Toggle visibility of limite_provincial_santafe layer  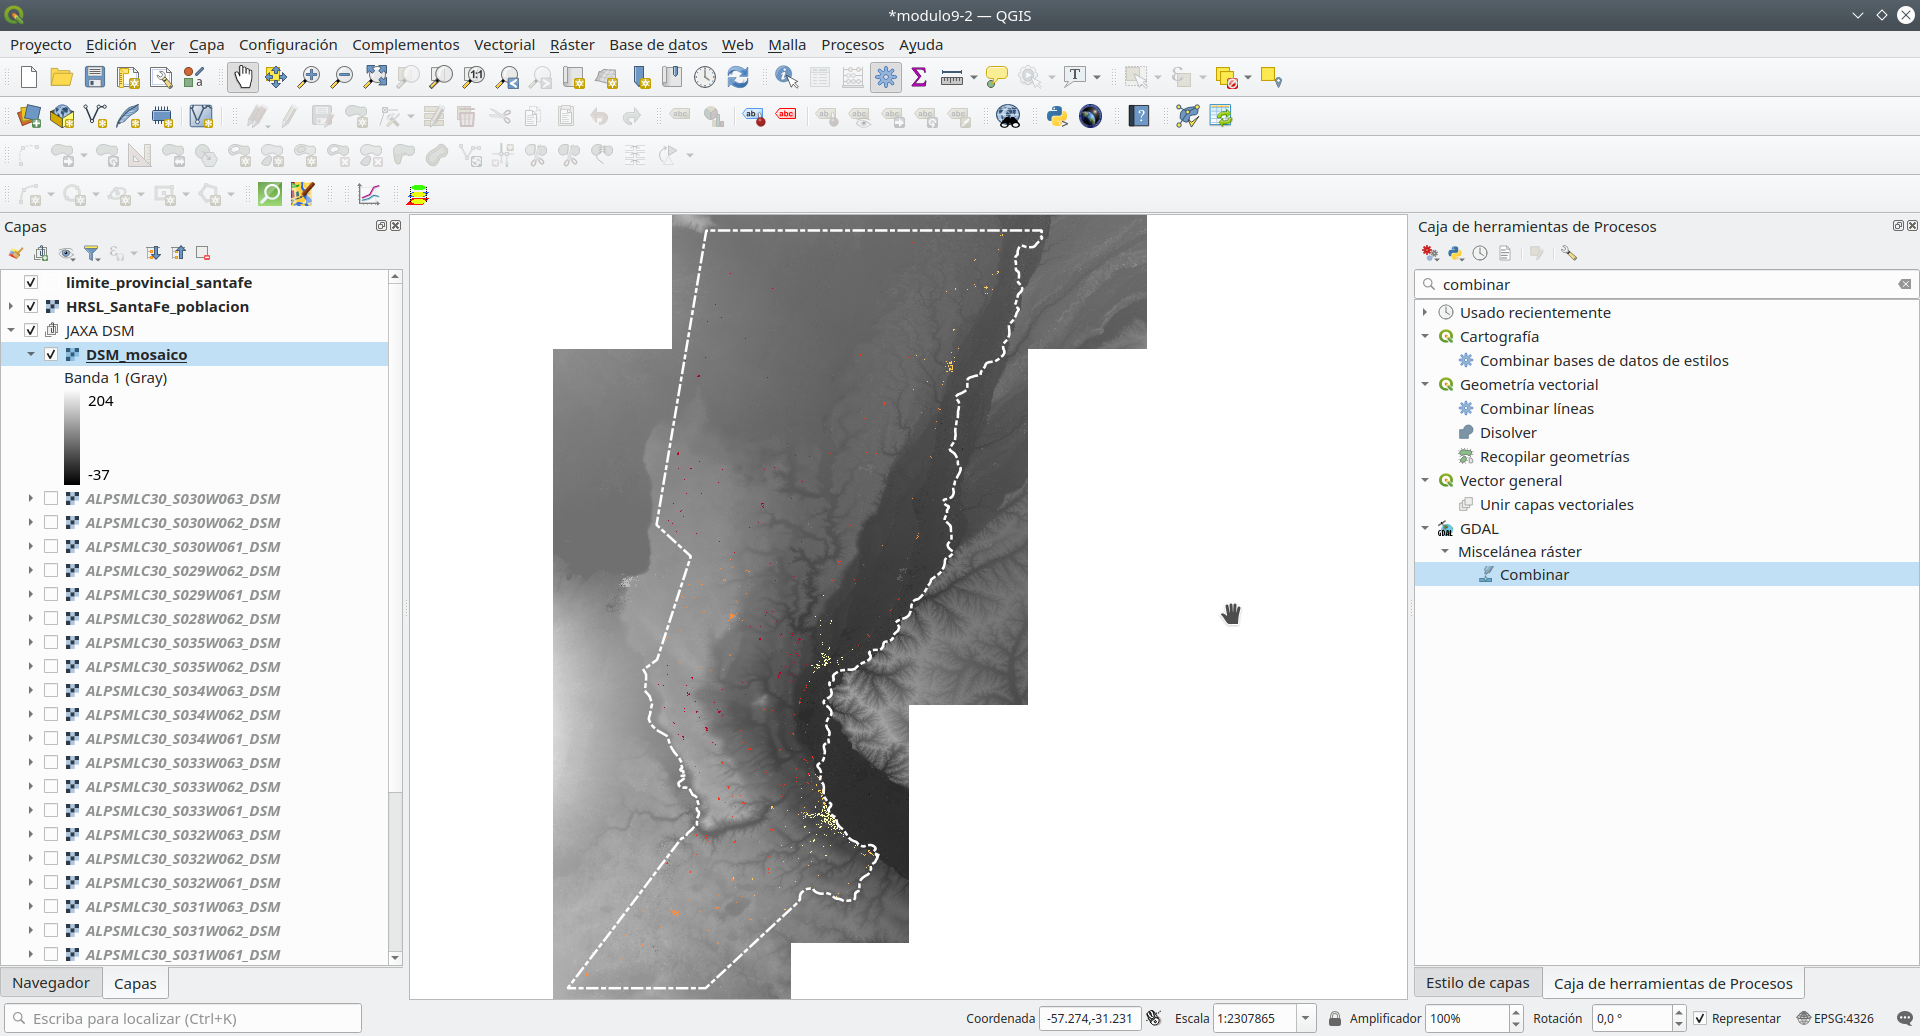31,282
